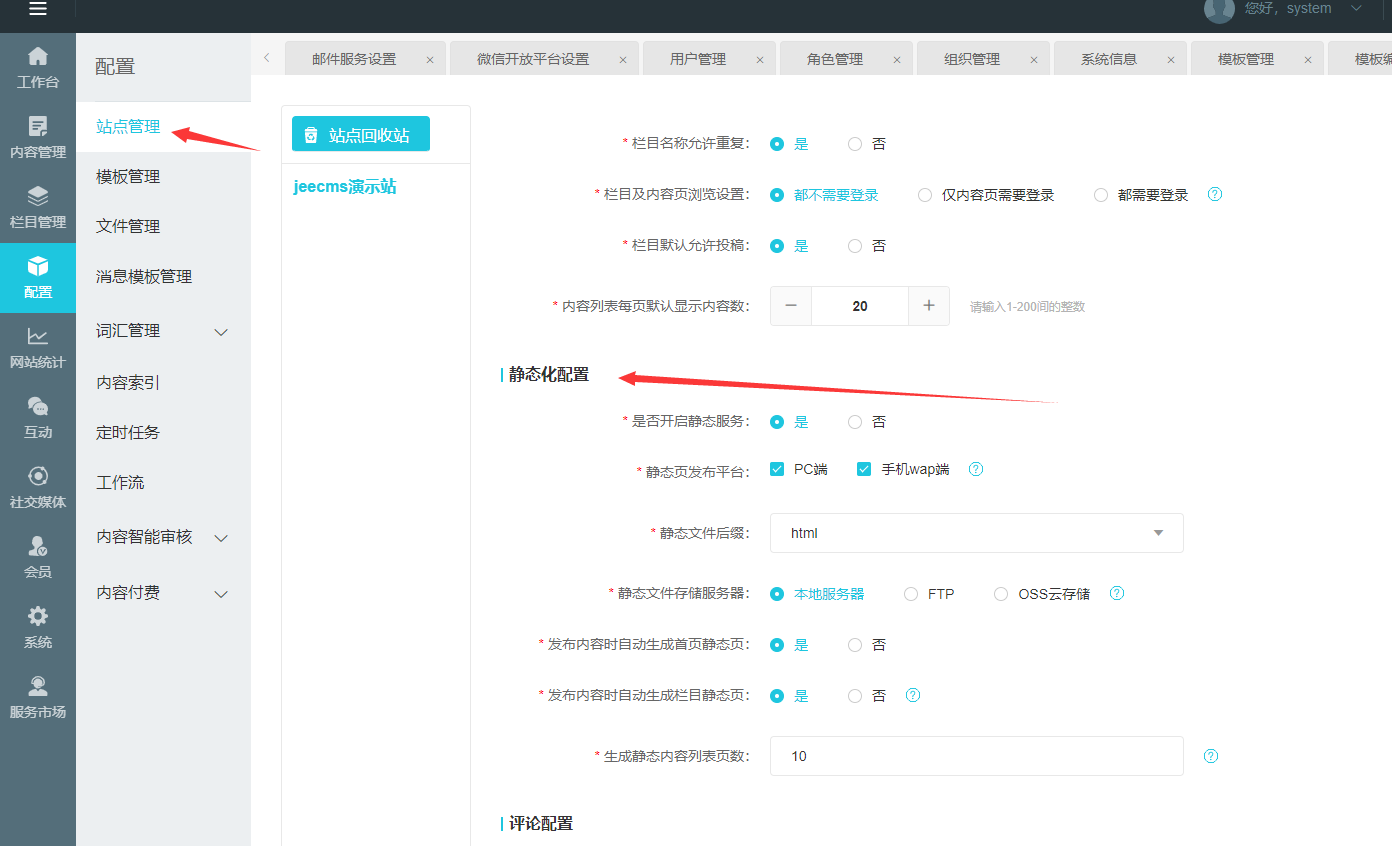Open 内容管理 content management icon
Image resolution: width=1392 pixels, height=846 pixels.
click(38, 126)
